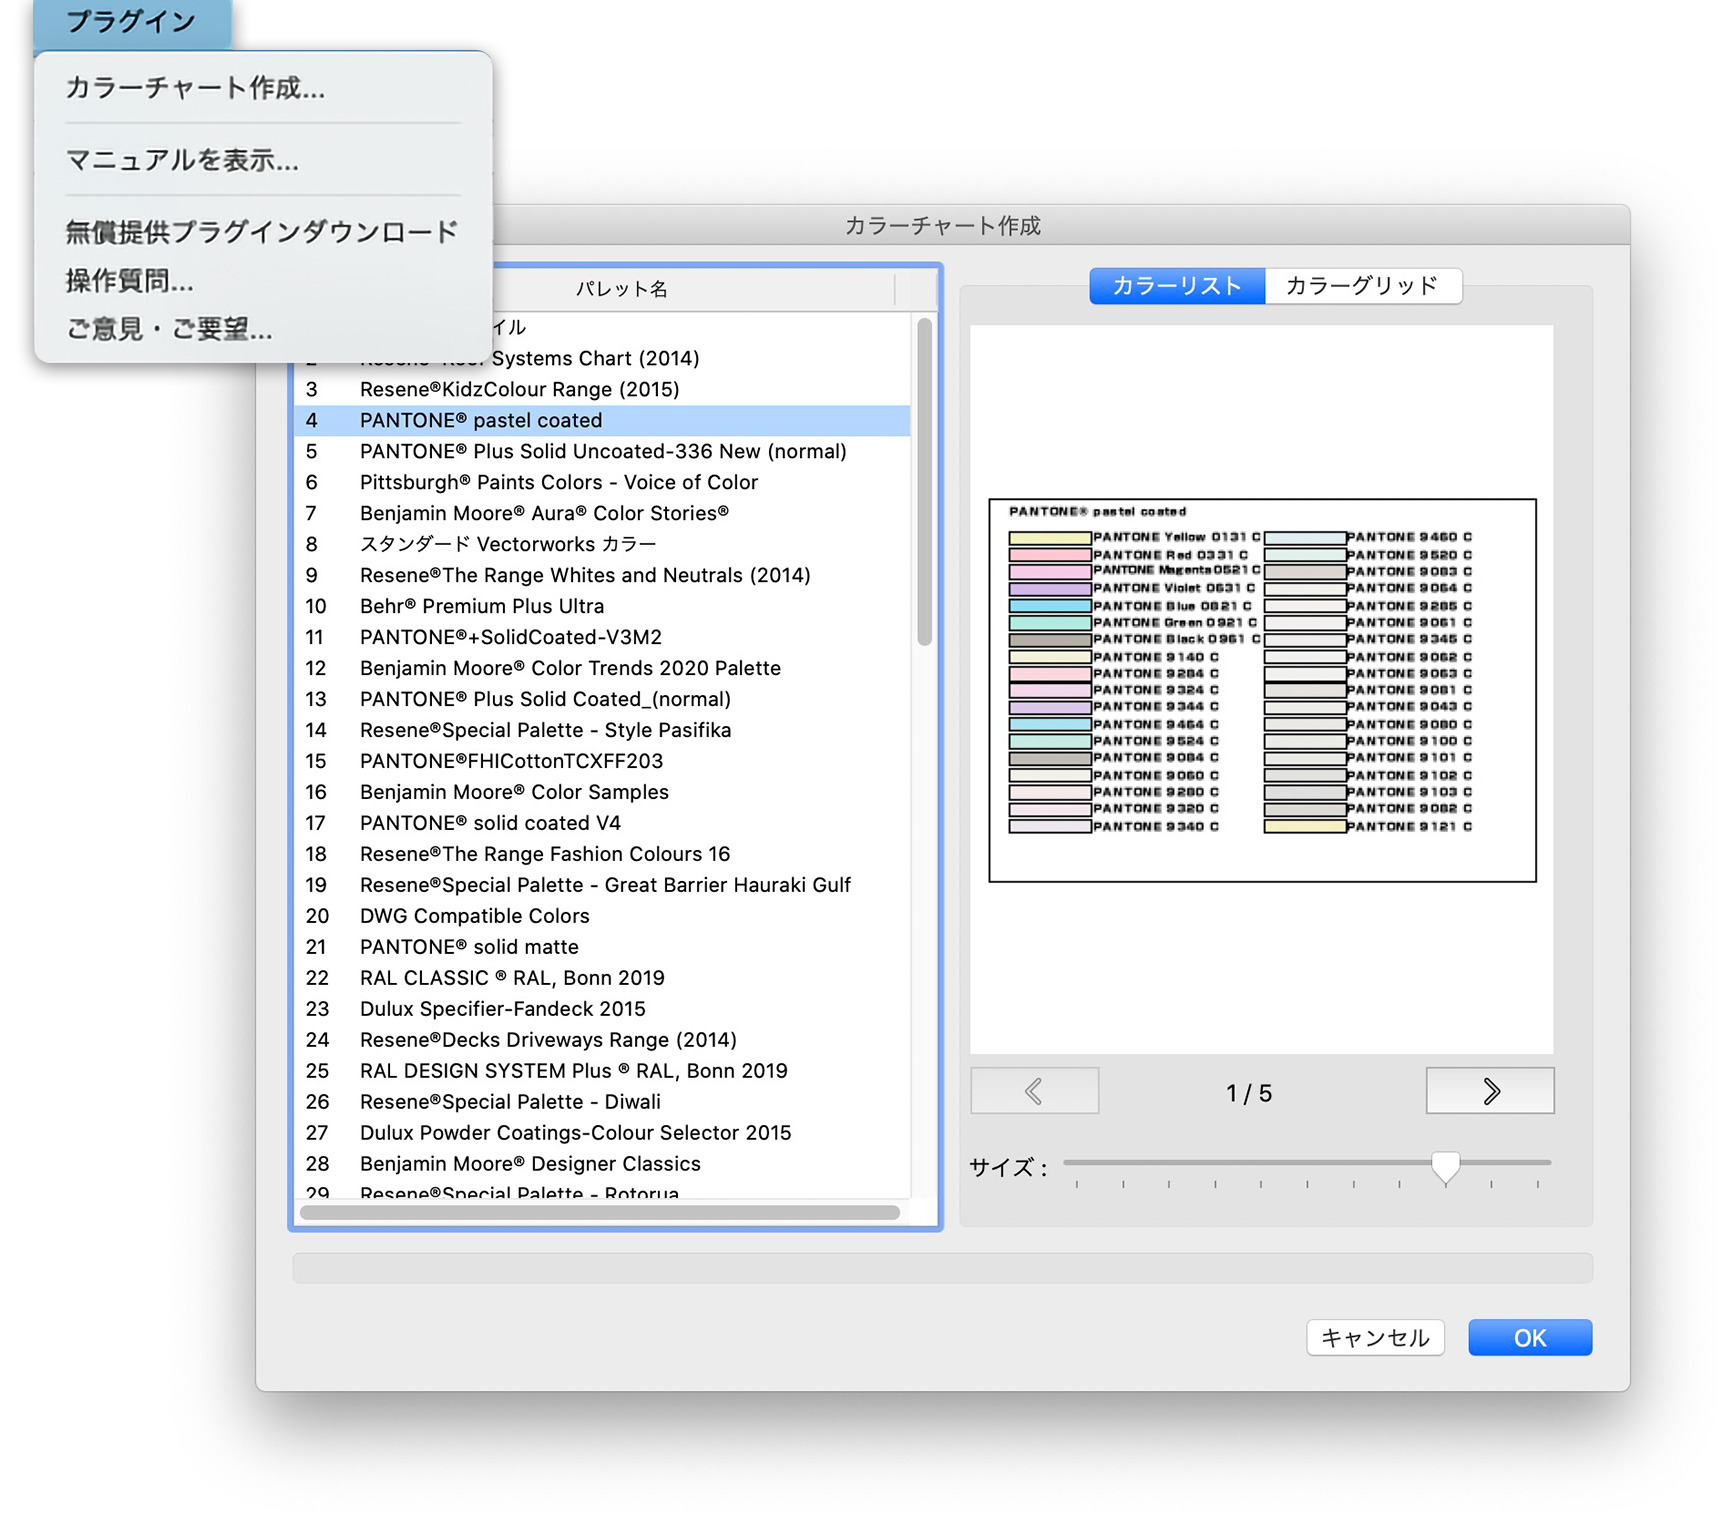The image size is (1732, 1526).
Task: Select Benjamin Moore® Aura® Color Stories®
Action: coord(602,514)
